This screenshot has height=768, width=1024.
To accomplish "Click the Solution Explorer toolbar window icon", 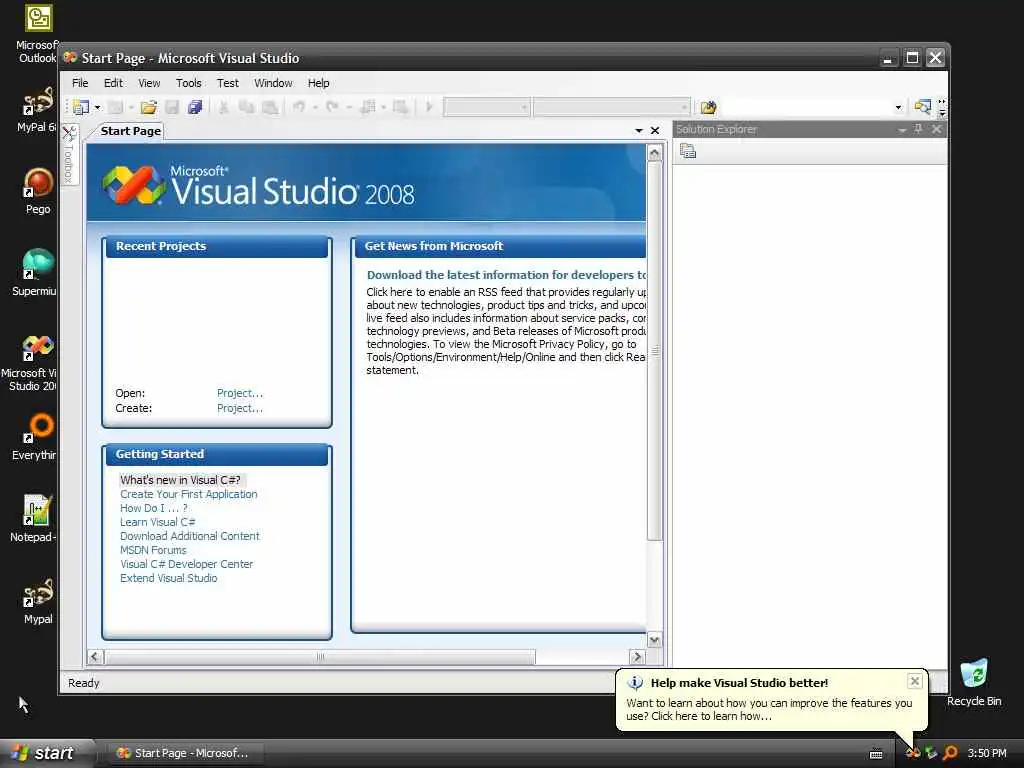I will click(922, 107).
